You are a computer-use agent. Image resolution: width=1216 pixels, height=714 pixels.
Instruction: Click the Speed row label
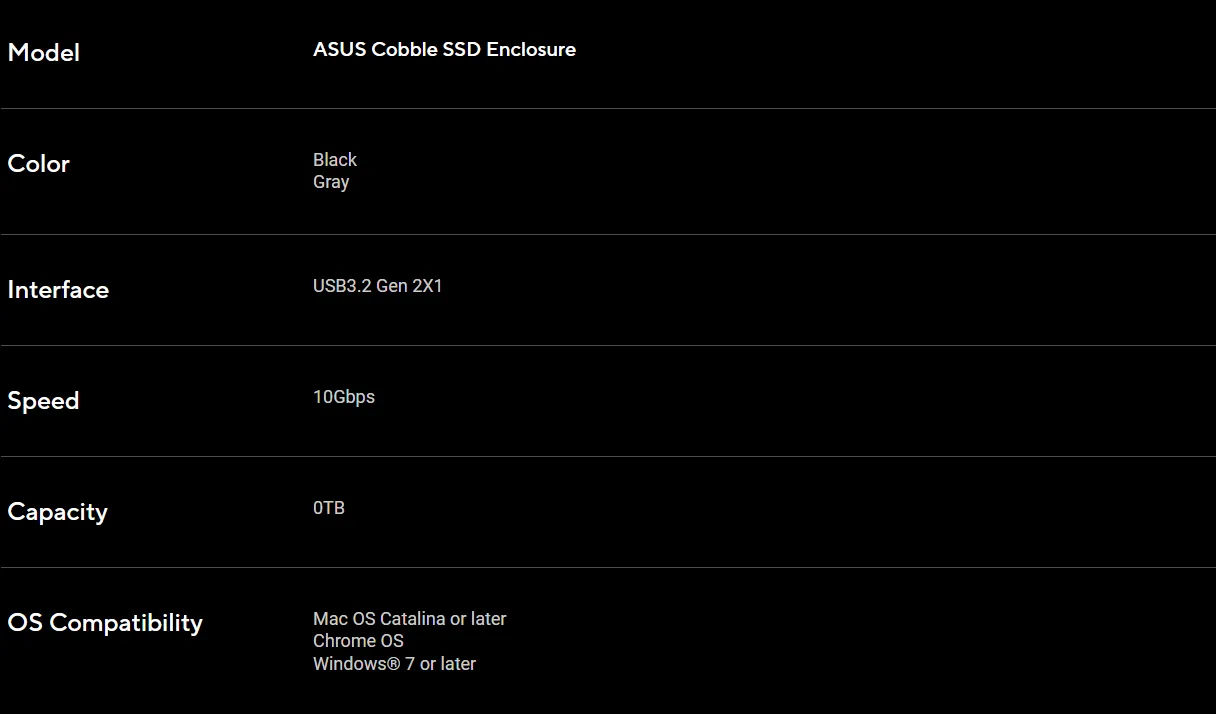(43, 401)
